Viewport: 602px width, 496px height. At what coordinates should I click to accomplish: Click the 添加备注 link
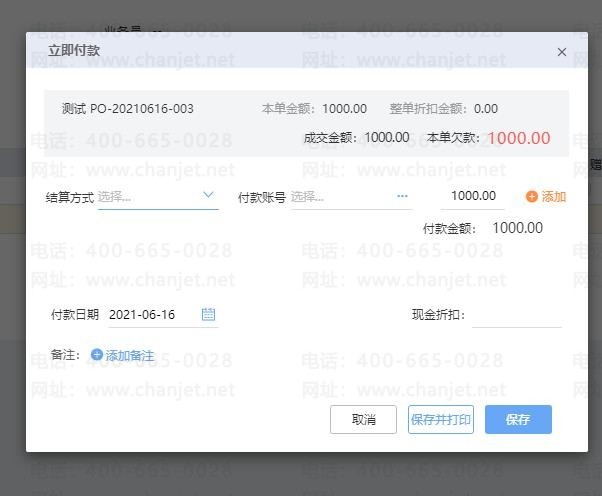[130, 355]
